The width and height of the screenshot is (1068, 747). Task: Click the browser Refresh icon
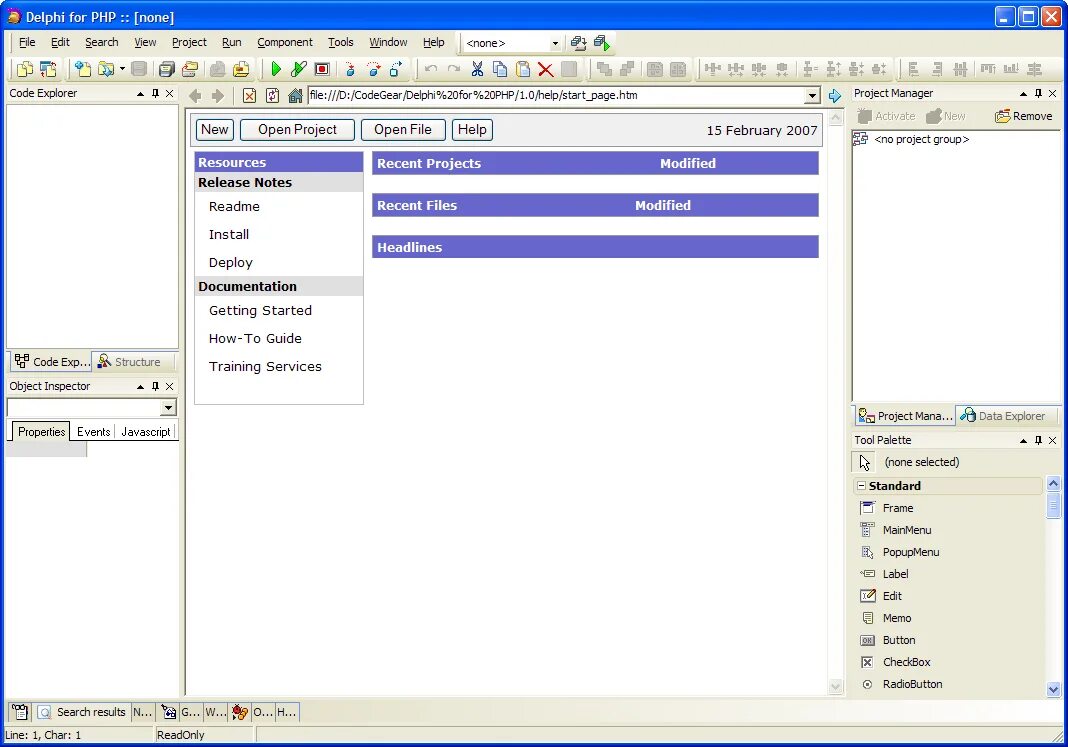[272, 96]
